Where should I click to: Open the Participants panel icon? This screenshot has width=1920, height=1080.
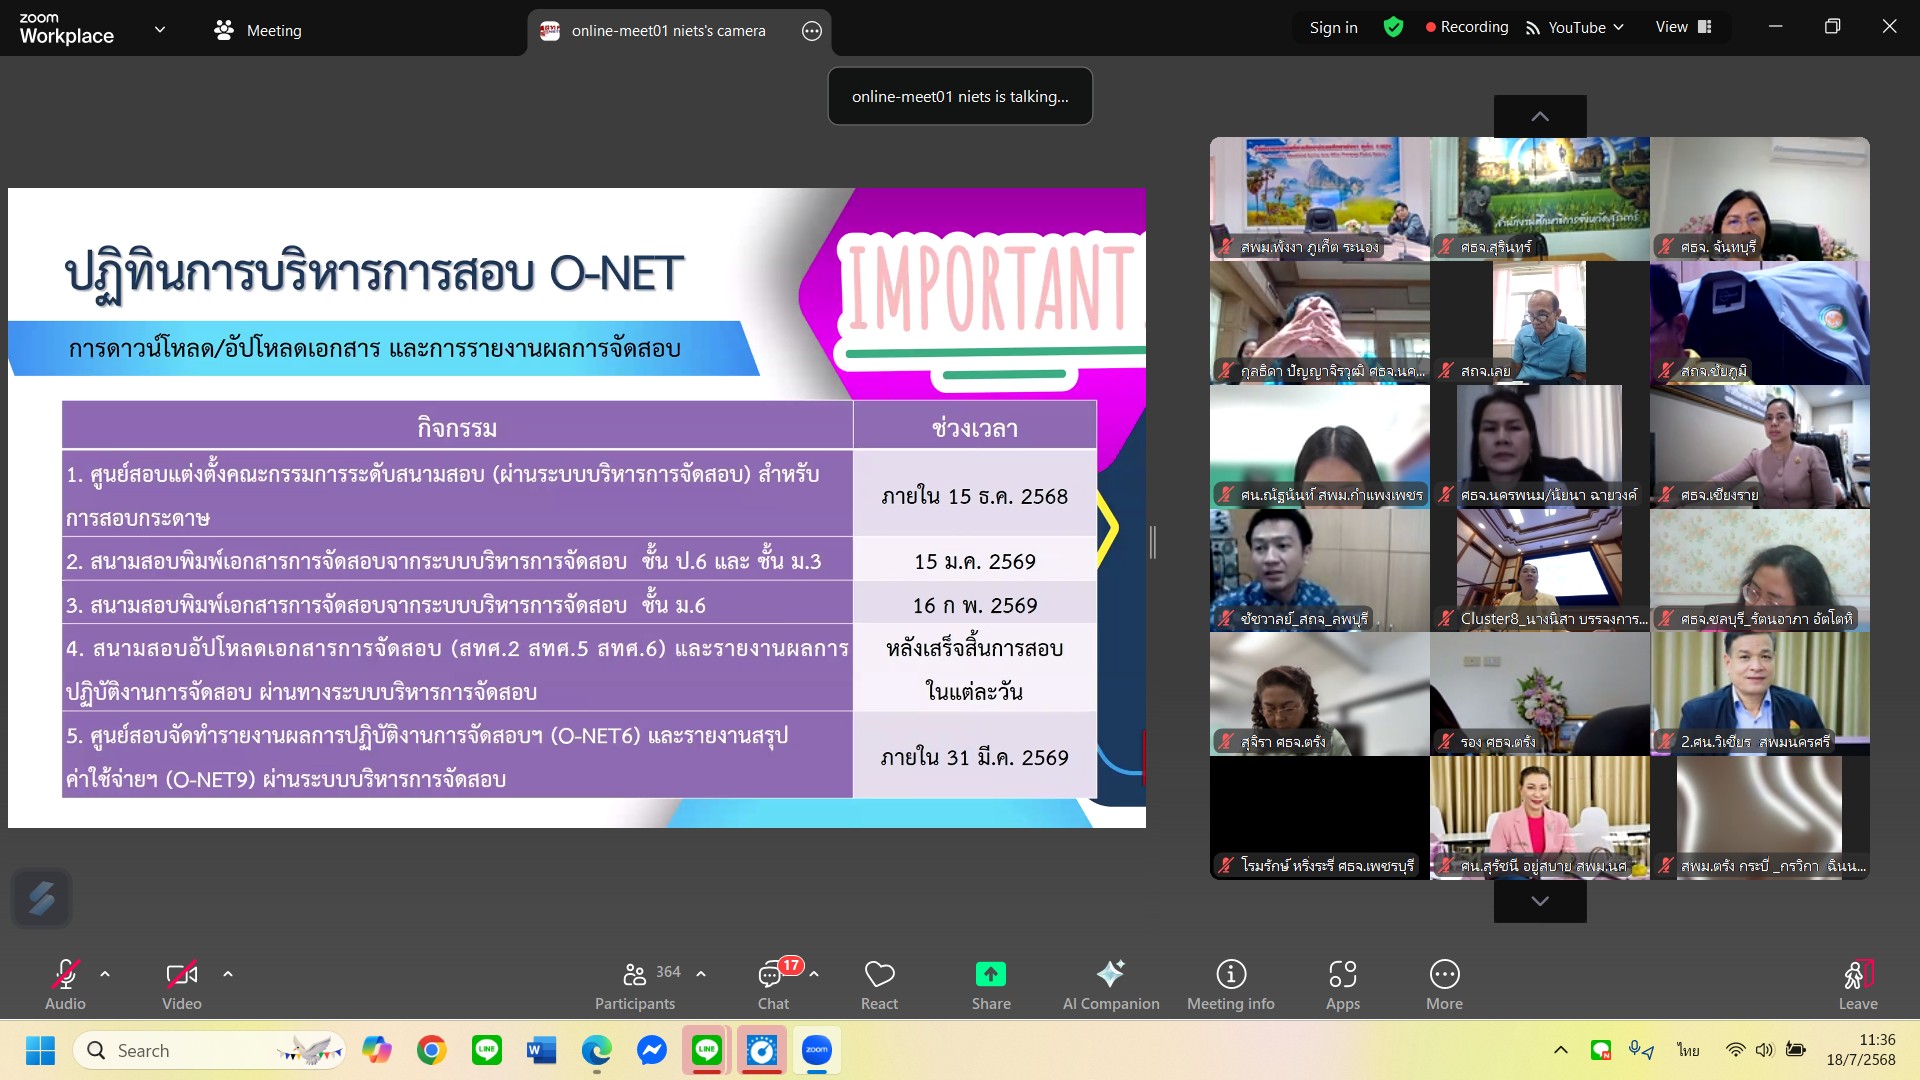(634, 975)
